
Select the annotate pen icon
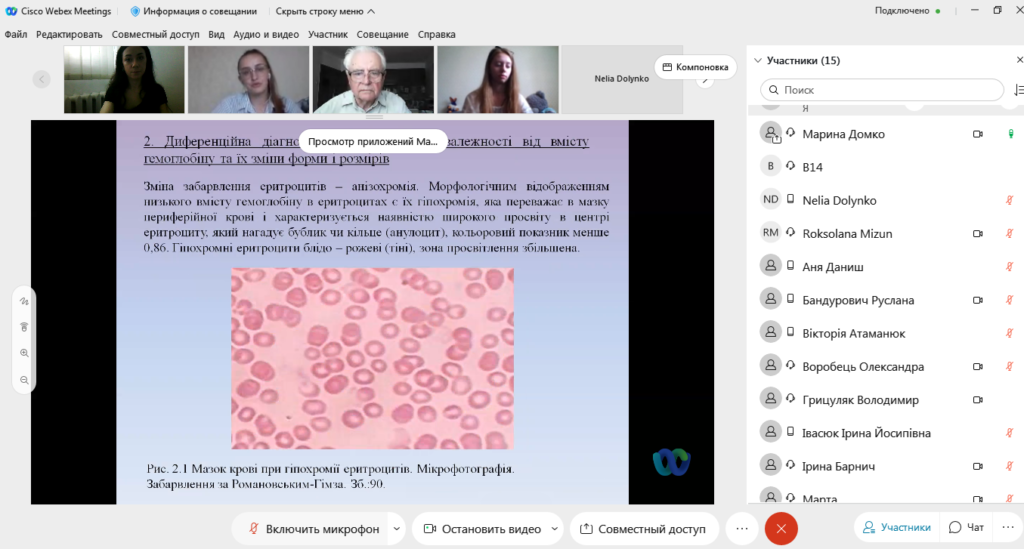24,301
